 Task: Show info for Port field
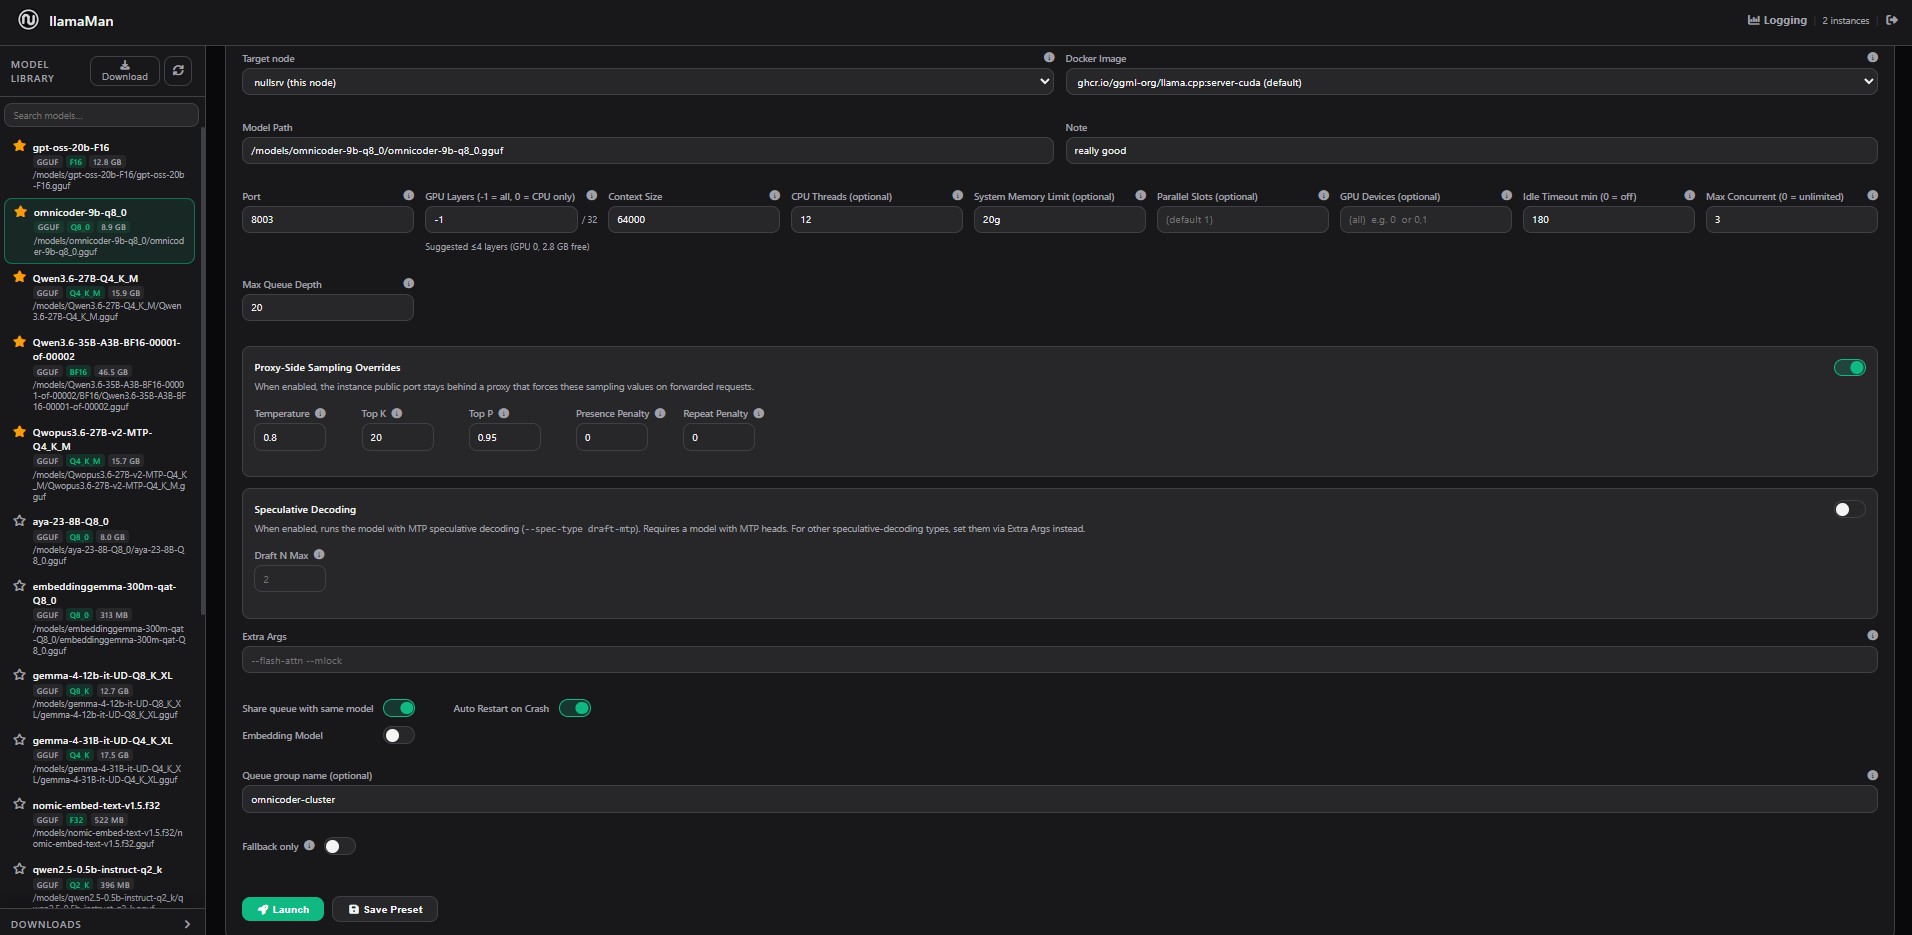point(408,195)
